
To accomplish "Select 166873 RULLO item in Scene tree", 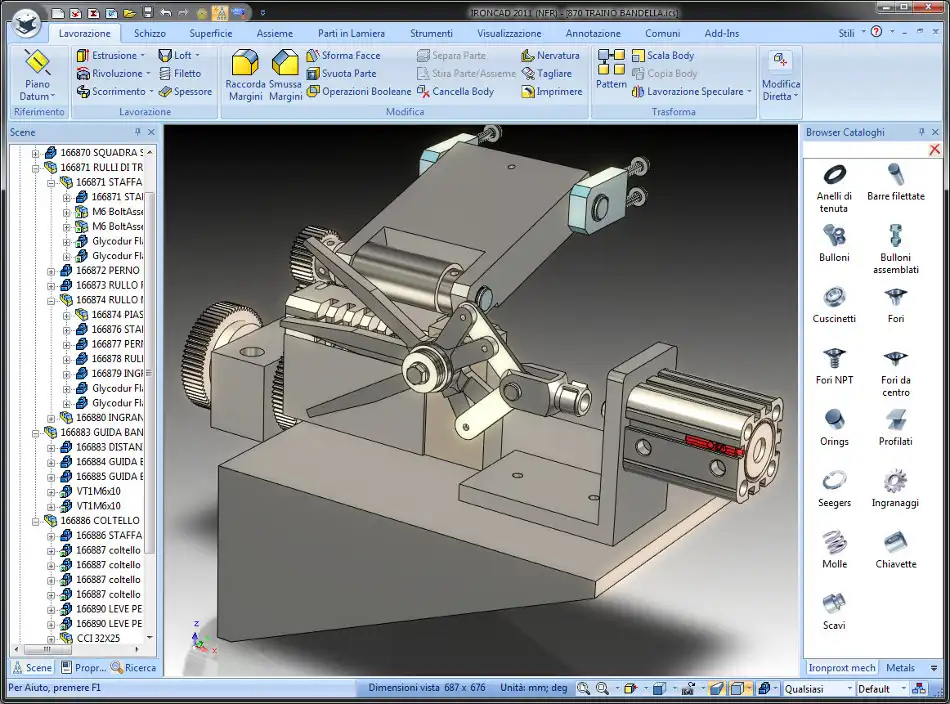I will pos(107,285).
